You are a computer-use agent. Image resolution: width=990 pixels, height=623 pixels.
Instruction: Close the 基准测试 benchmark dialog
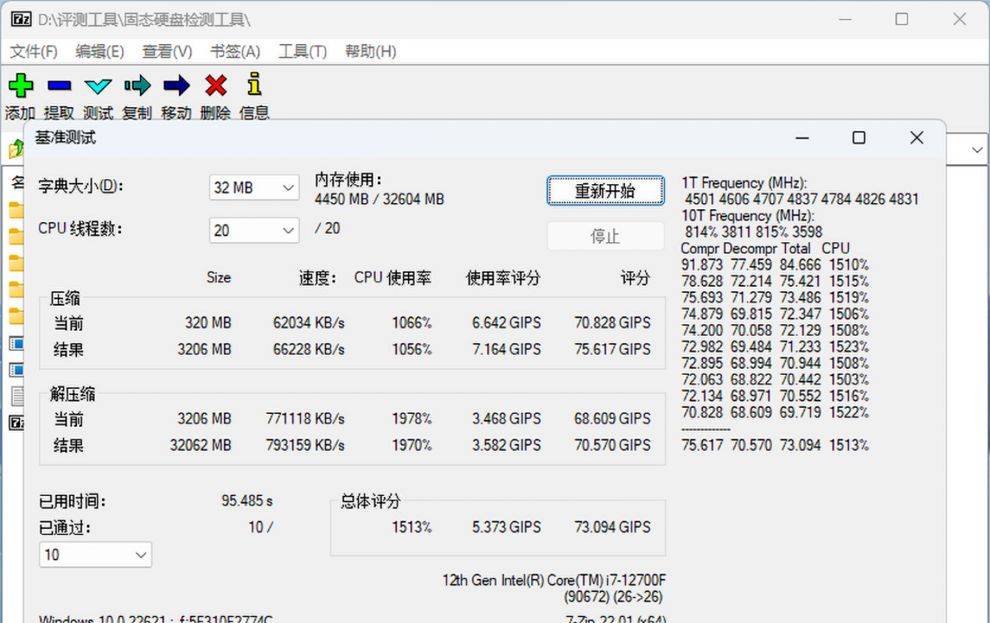click(x=916, y=138)
